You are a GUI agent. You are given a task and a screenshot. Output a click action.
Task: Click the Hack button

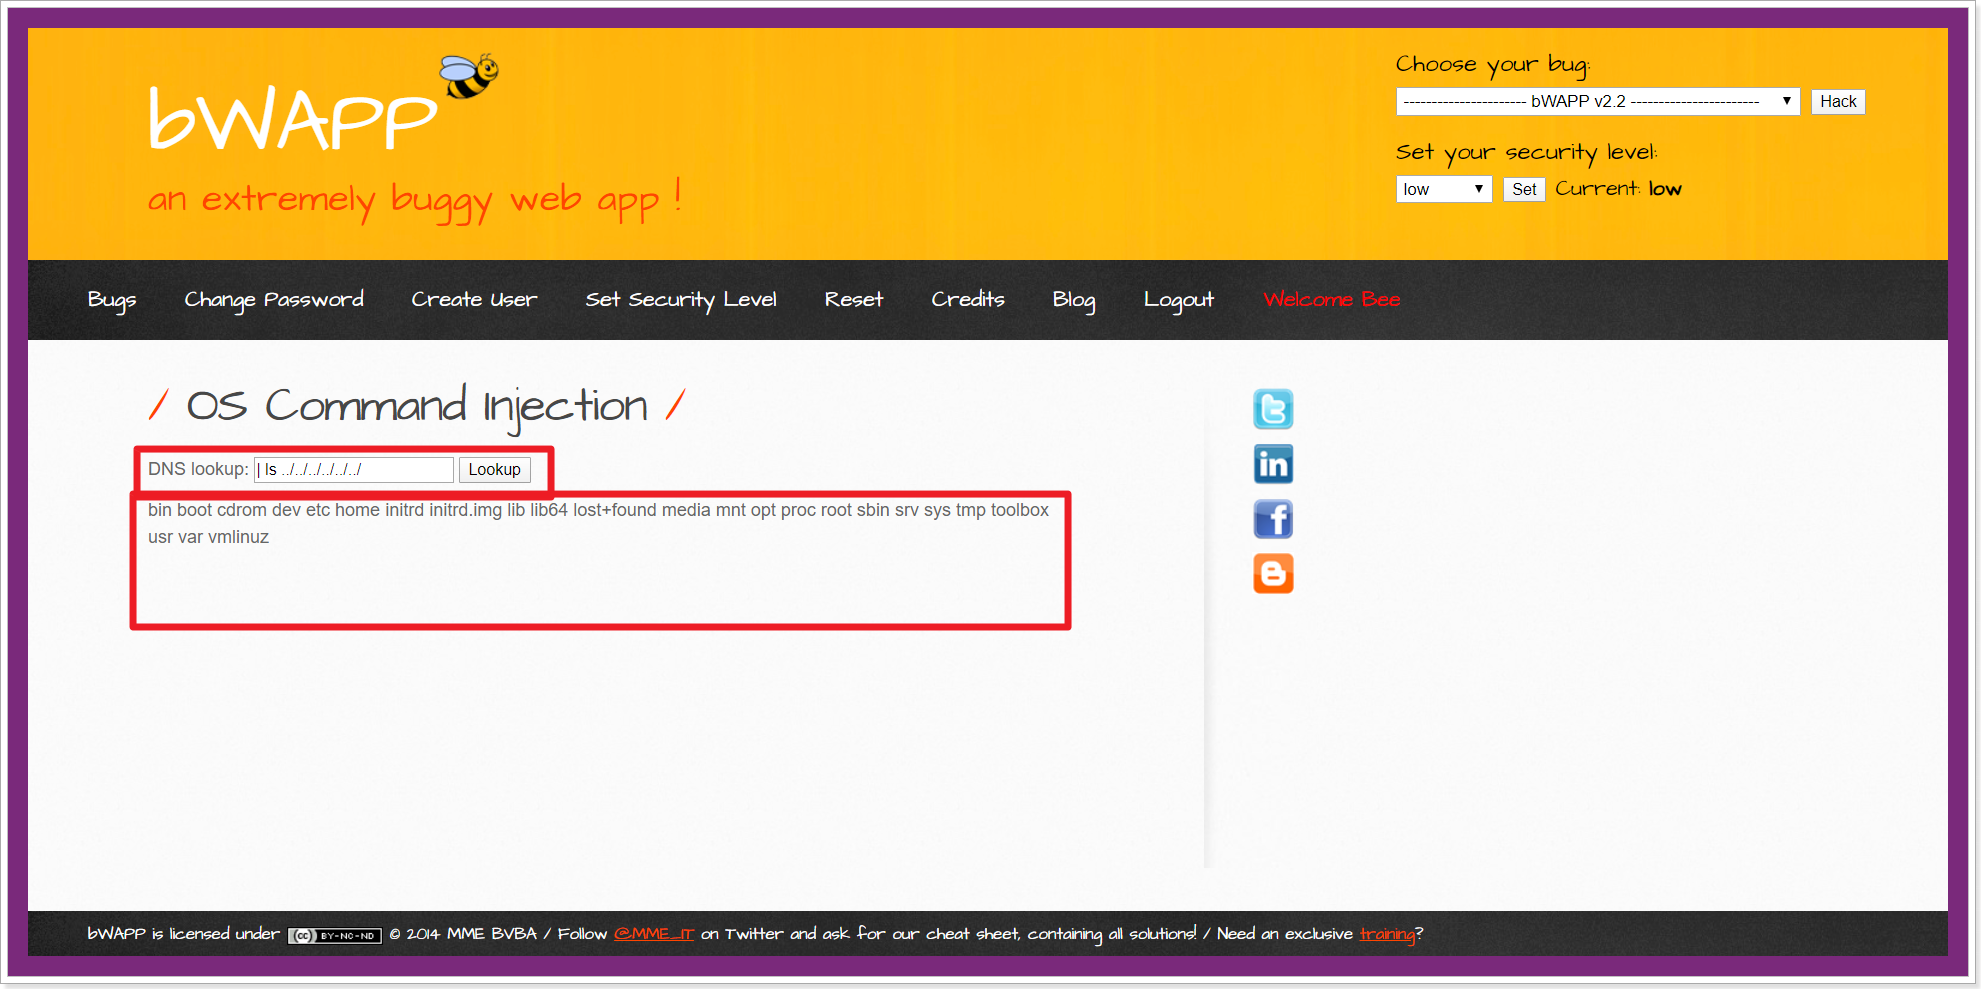click(1838, 101)
